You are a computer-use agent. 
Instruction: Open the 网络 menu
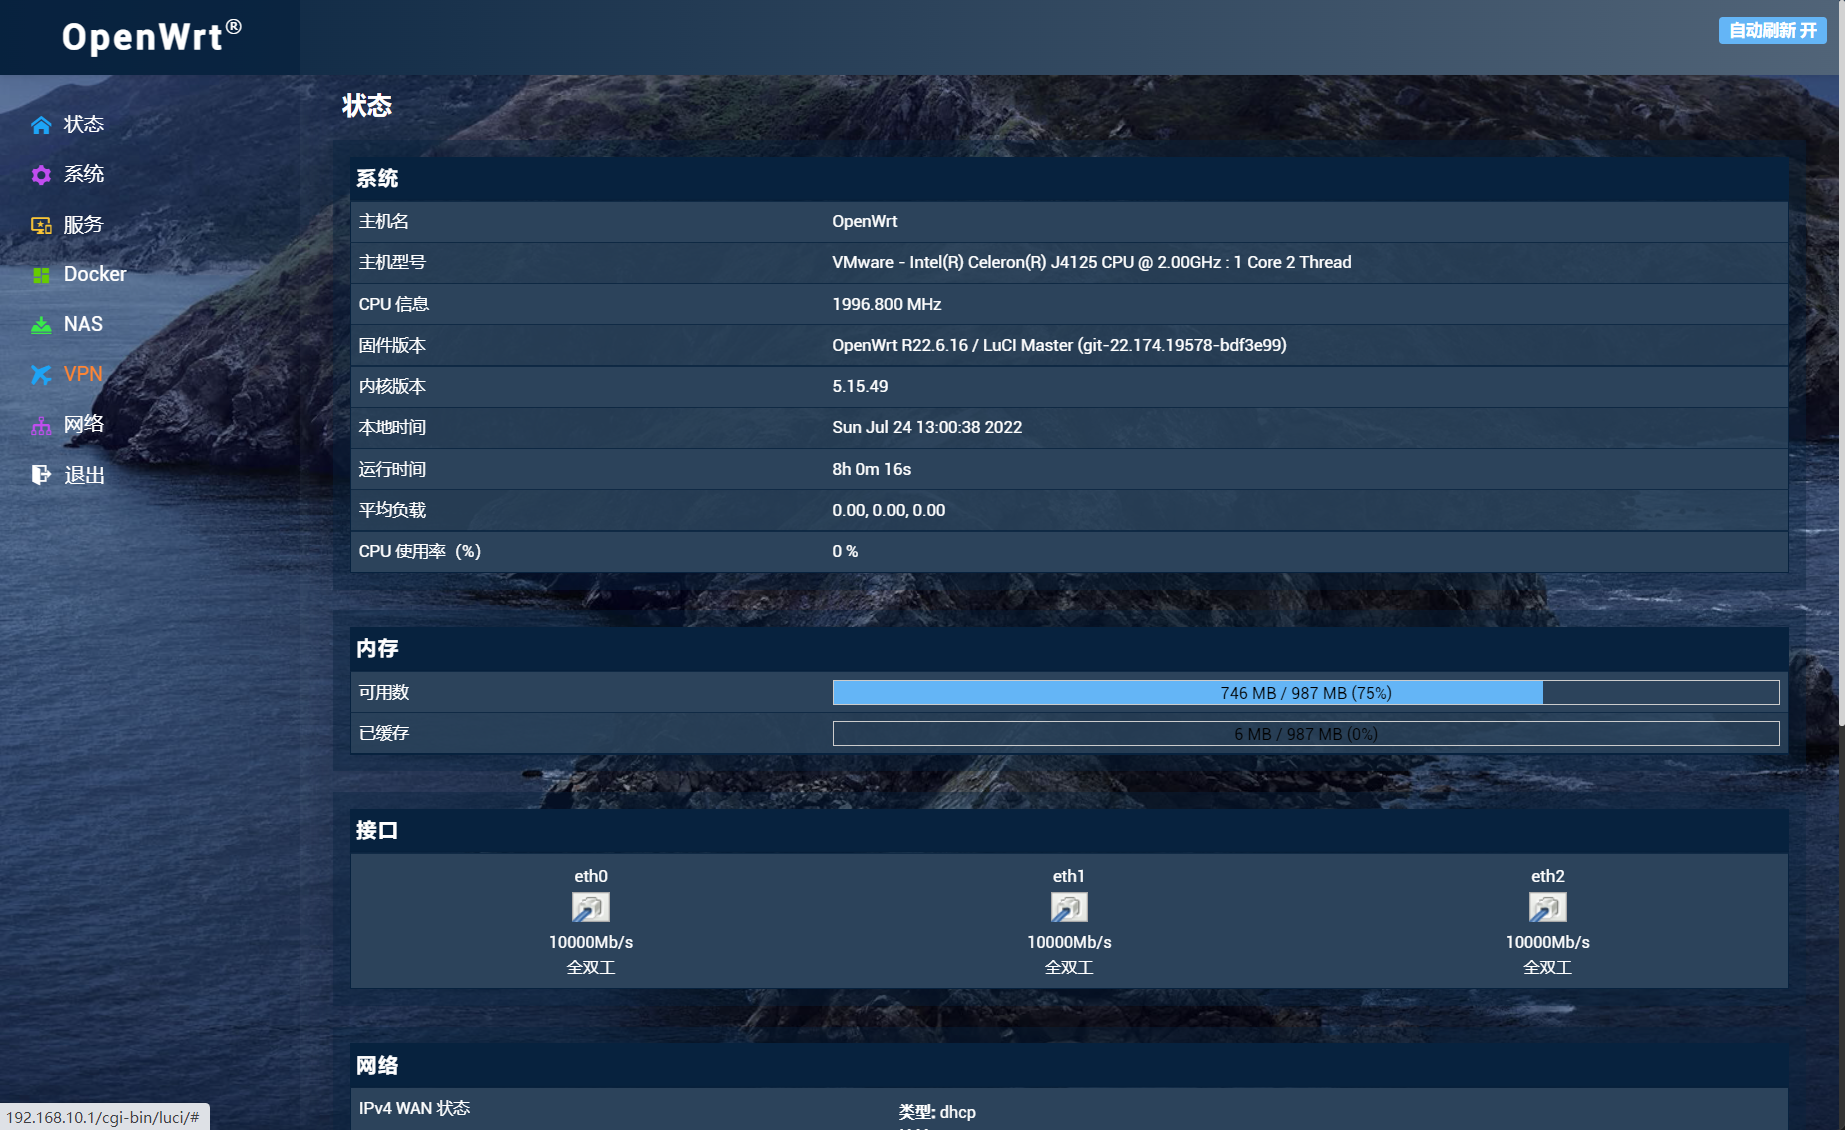(x=84, y=424)
